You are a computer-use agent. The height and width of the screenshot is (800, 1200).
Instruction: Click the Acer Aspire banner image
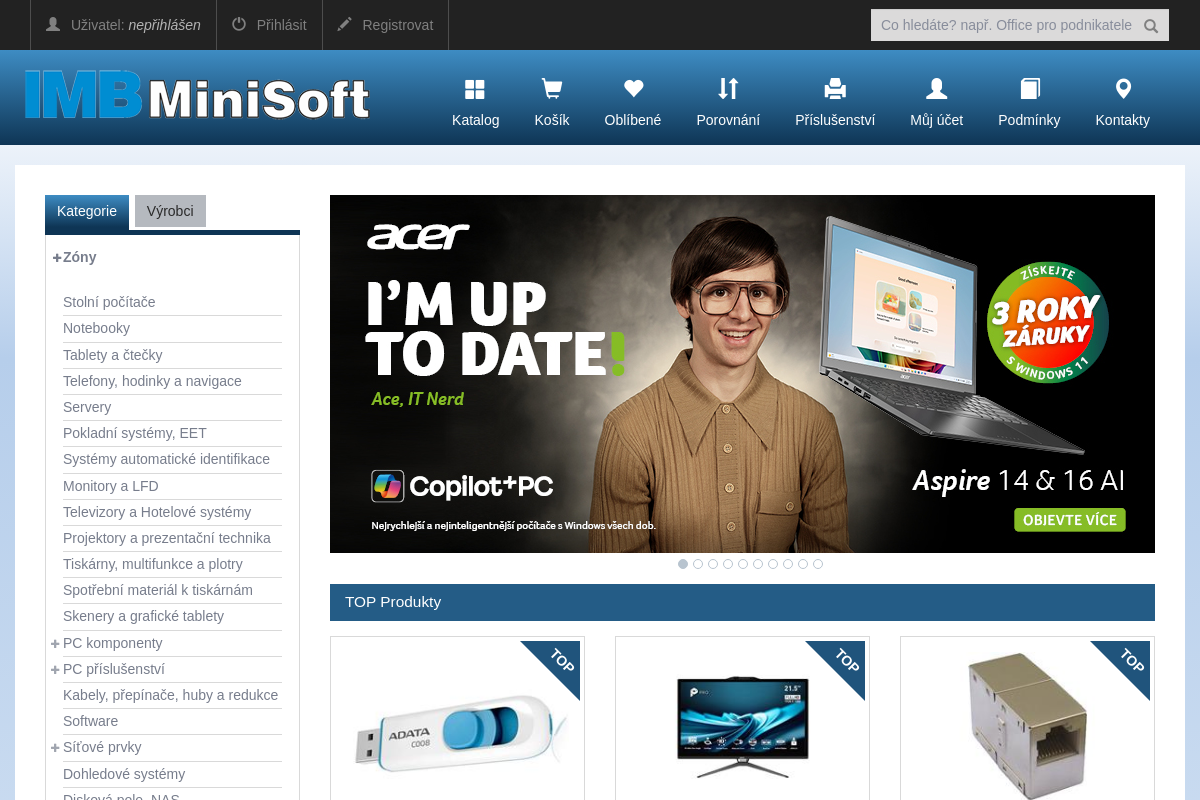pyautogui.click(x=742, y=374)
